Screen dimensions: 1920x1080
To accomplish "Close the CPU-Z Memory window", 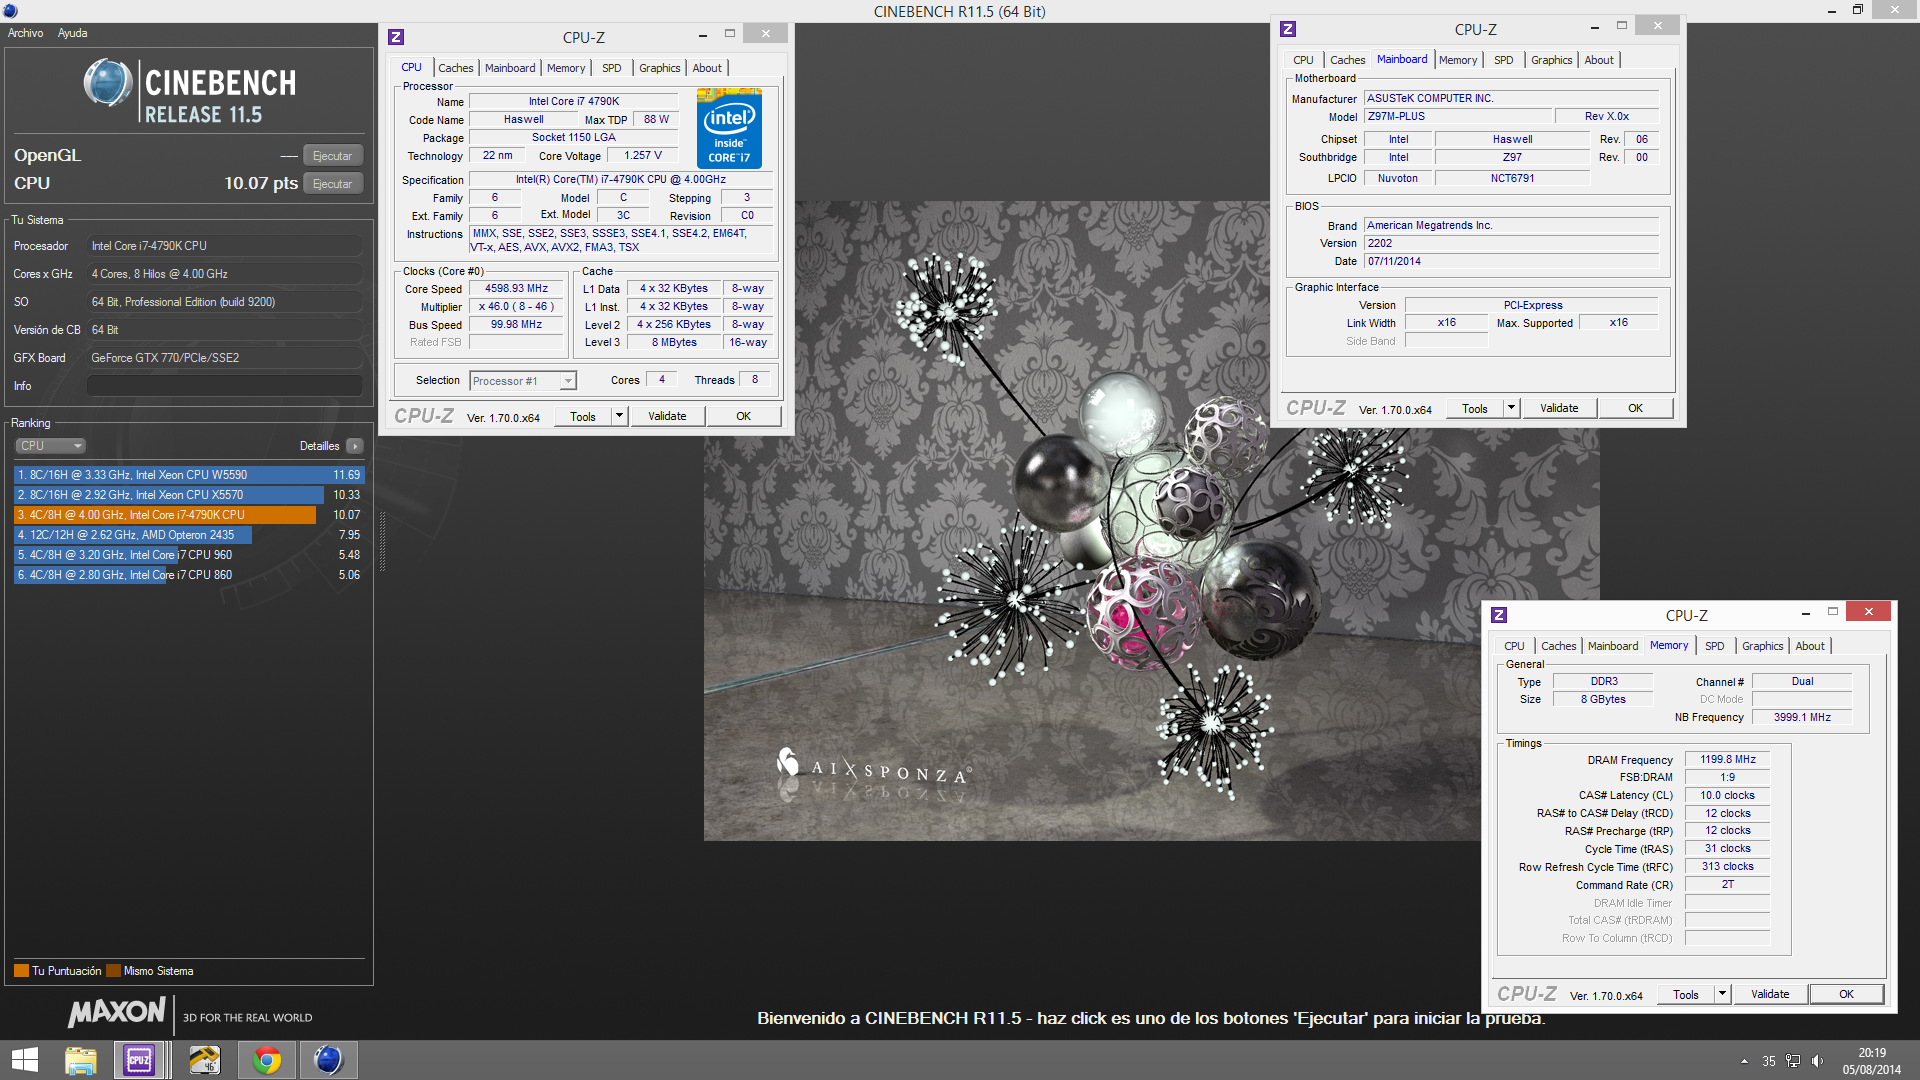I will [x=1868, y=611].
